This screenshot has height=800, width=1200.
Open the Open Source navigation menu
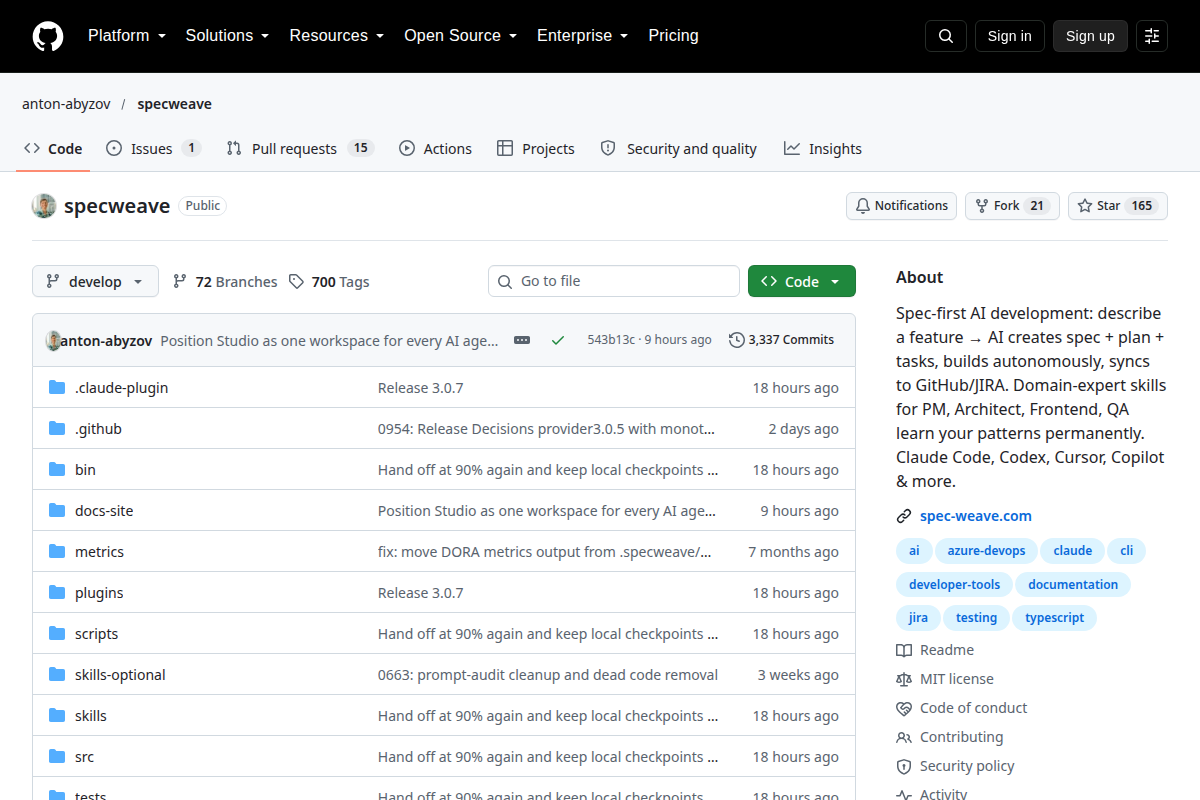[460, 36]
